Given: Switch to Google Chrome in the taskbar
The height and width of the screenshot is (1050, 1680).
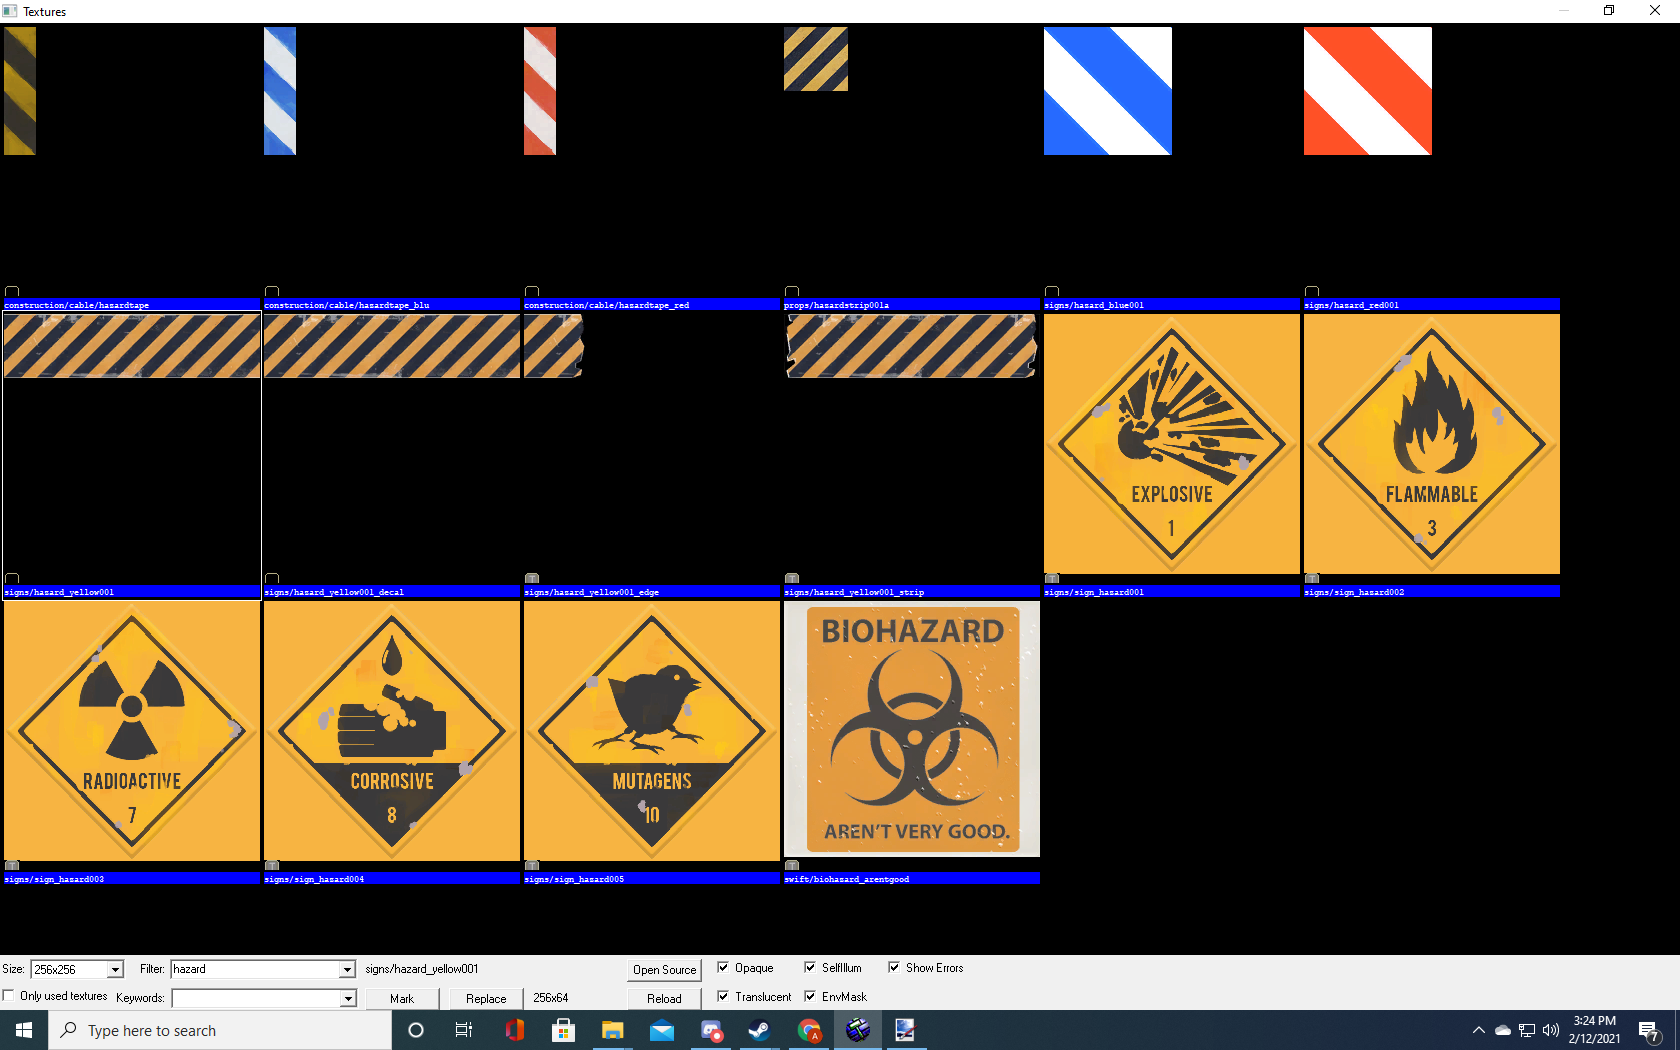Looking at the screenshot, I should click(x=808, y=1030).
